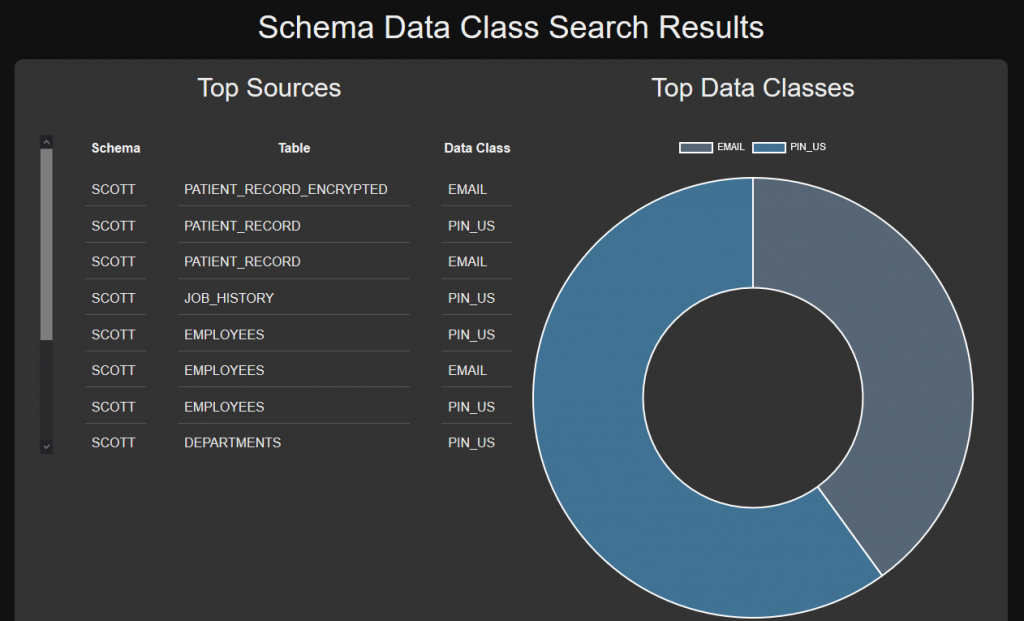1024x621 pixels.
Task: Click the scrollbar down arrow
Action: click(x=46, y=446)
